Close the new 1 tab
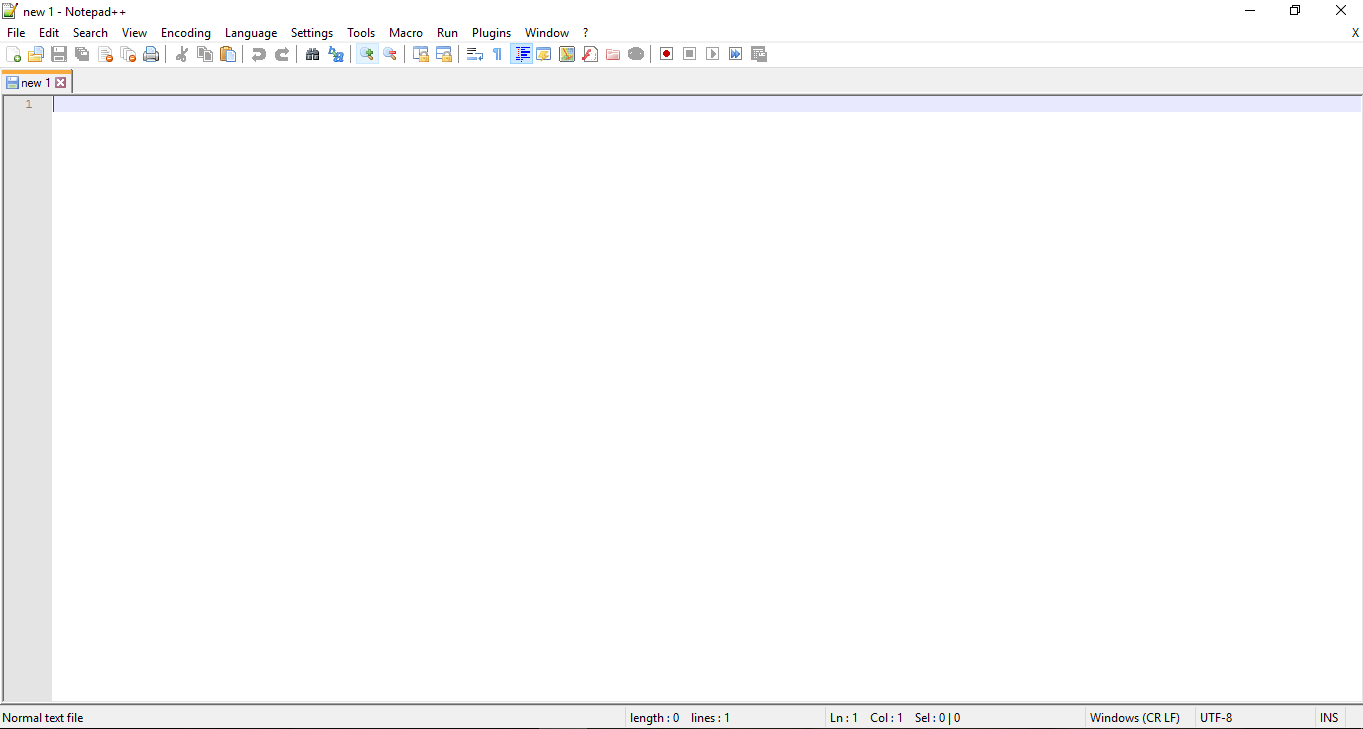The width and height of the screenshot is (1363, 729). (x=61, y=81)
